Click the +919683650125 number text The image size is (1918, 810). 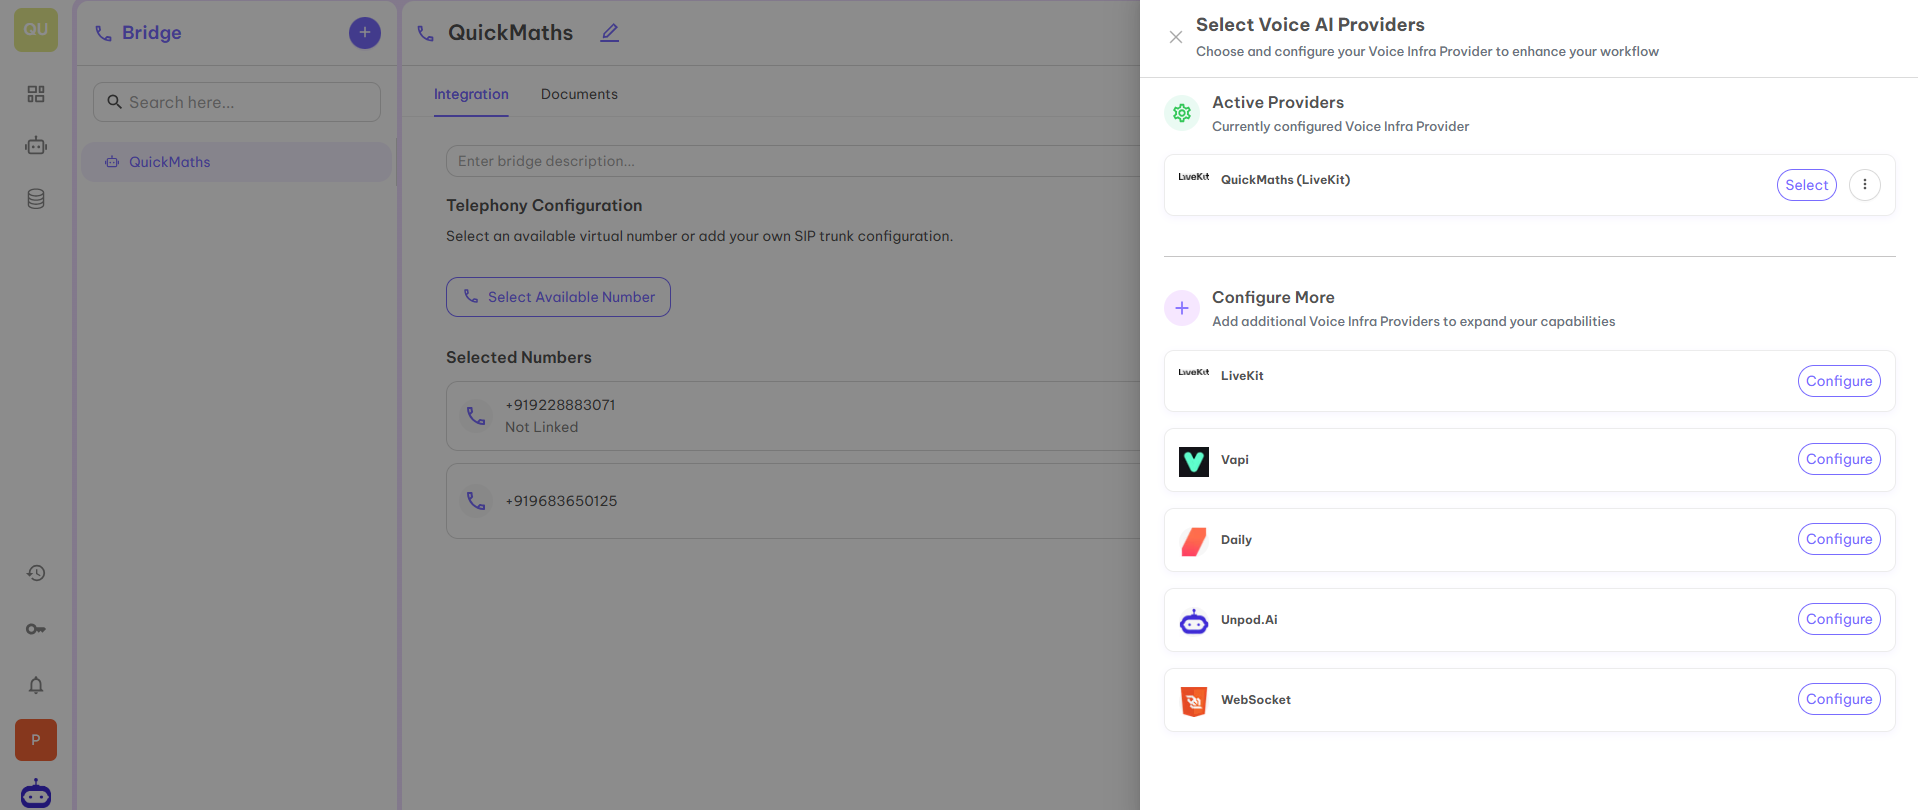pyautogui.click(x=561, y=501)
